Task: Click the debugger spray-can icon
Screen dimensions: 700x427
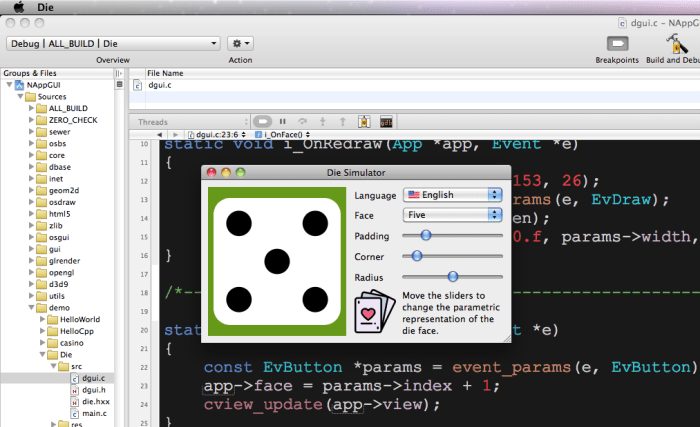Action: click(363, 121)
